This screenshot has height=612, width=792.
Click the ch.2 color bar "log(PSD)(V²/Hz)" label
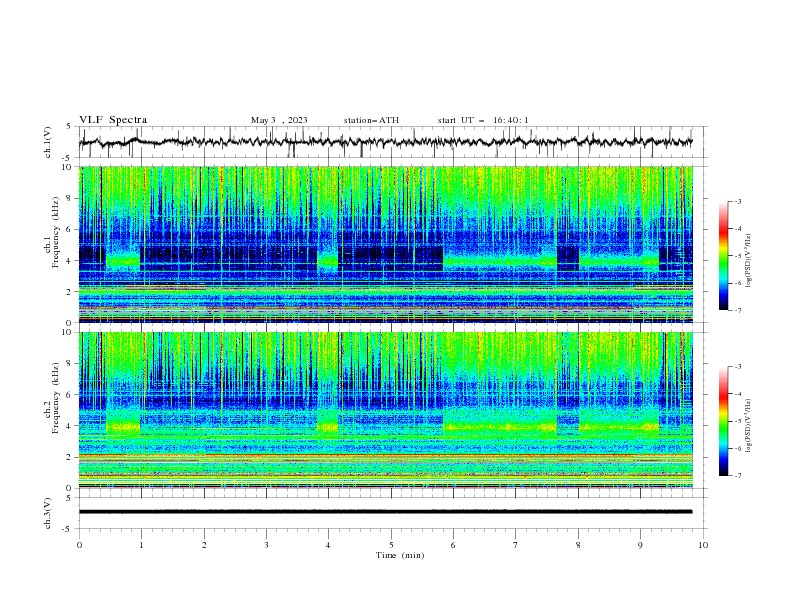pyautogui.click(x=748, y=425)
